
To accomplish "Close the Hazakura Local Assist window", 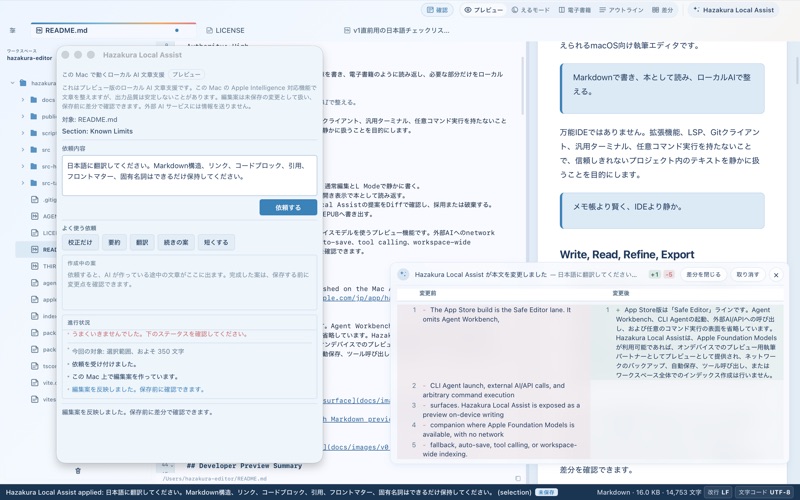I will click(65, 55).
